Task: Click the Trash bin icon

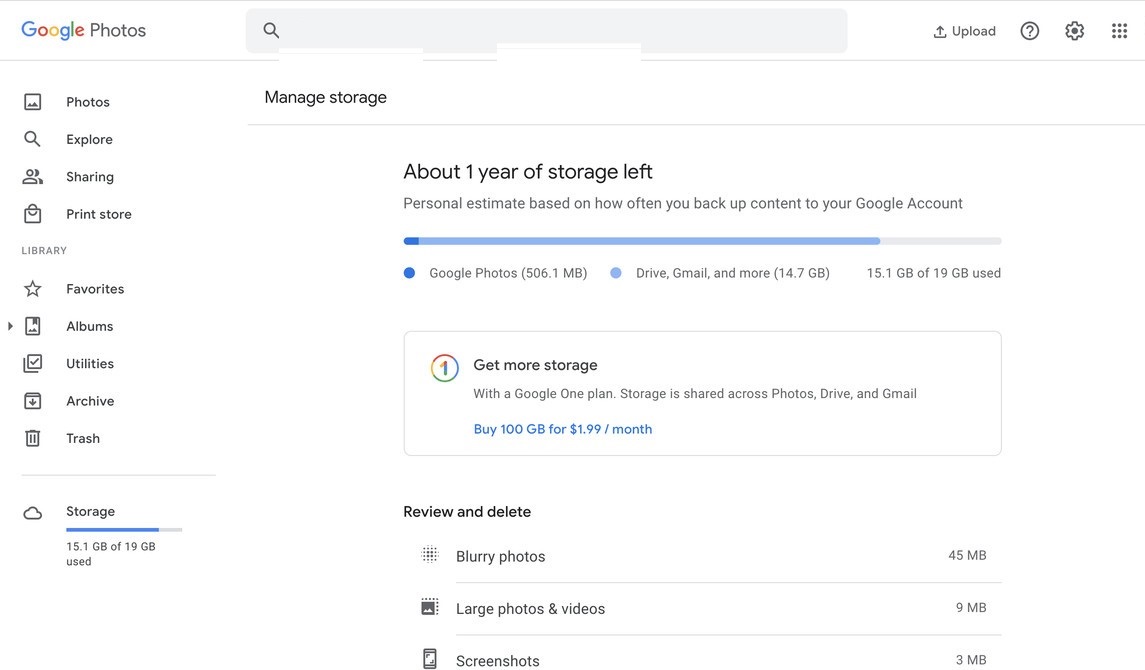Action: (x=33, y=438)
